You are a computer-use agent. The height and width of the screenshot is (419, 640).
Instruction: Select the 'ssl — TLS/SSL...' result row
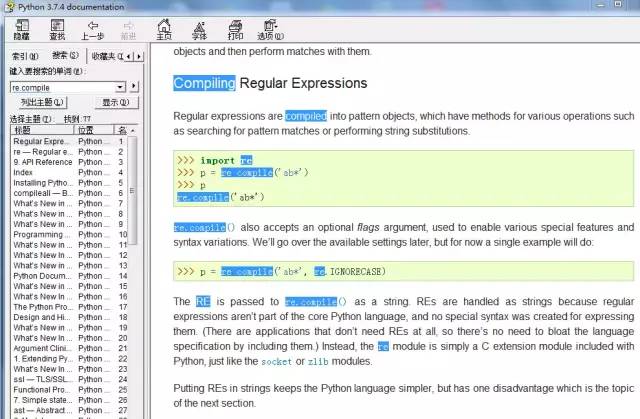tap(69, 379)
